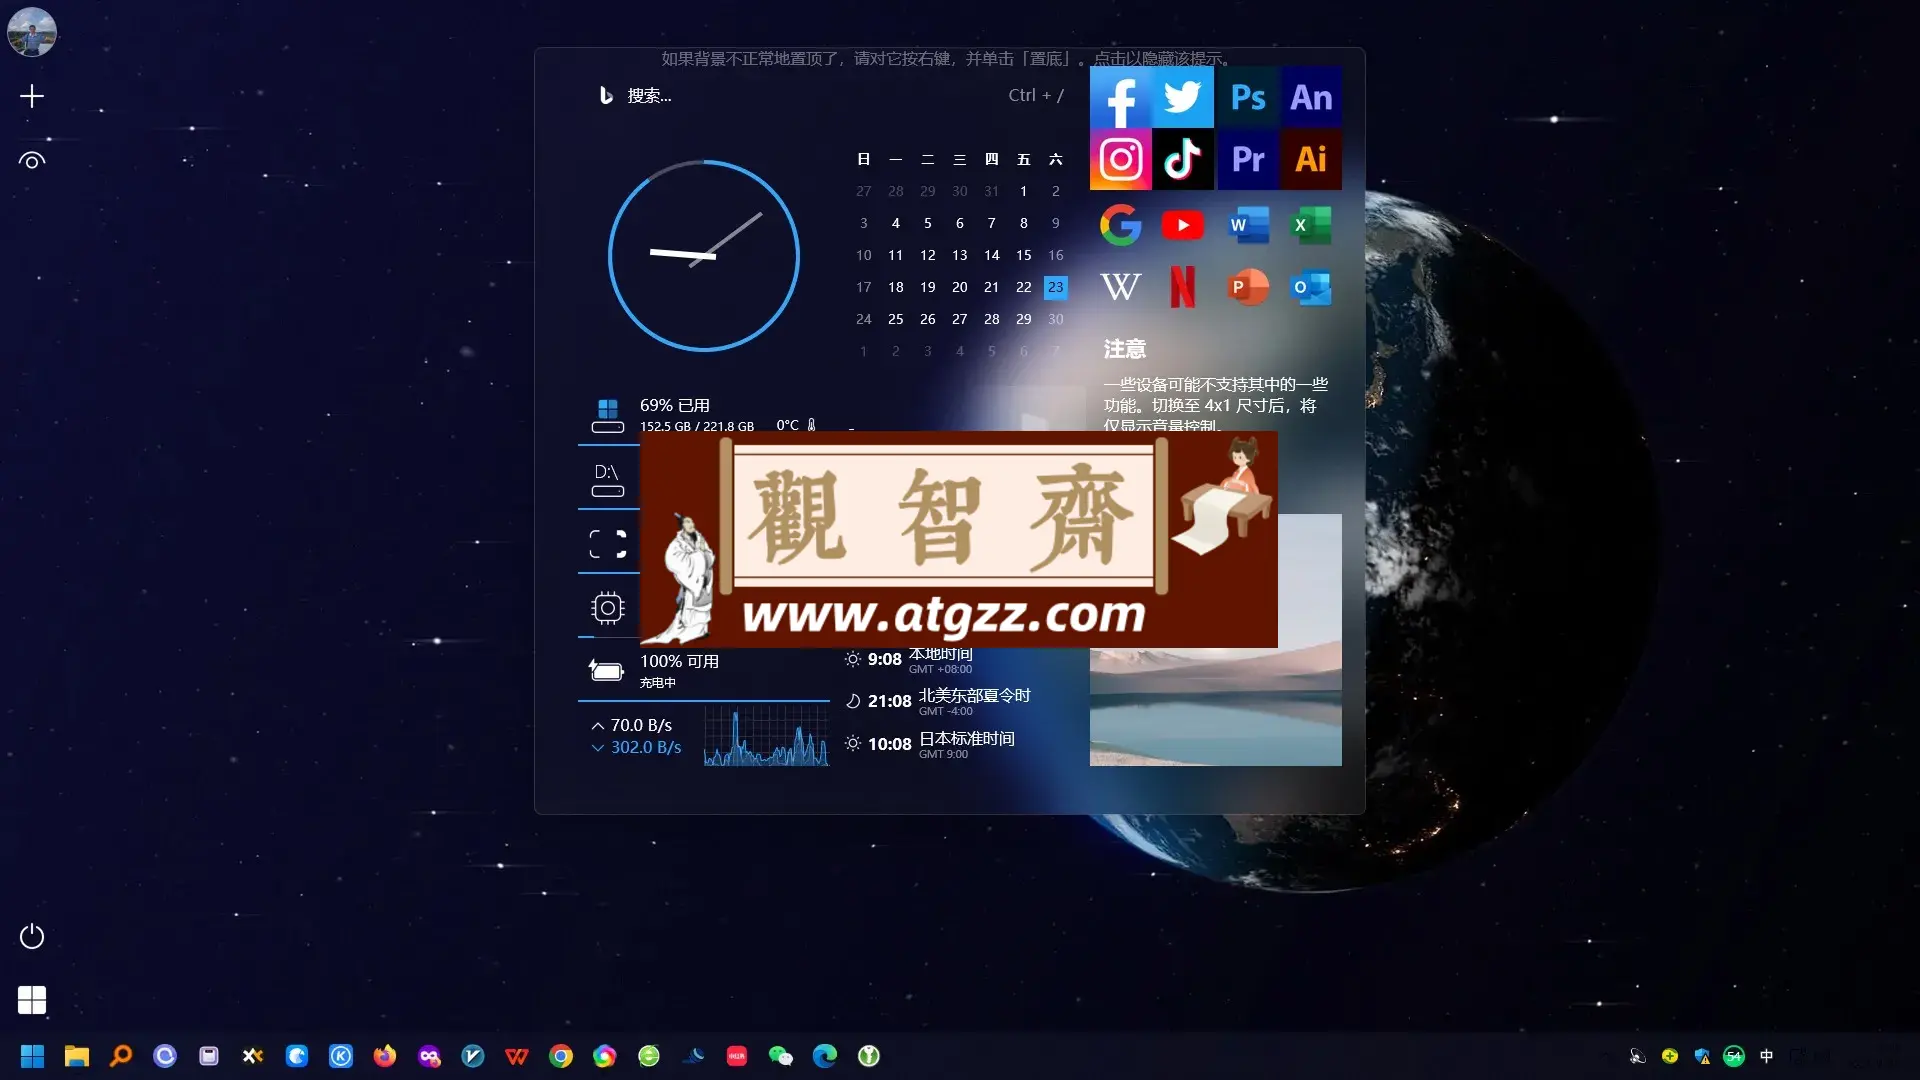
Task: Open Microsoft Edge from the taskbar
Action: (x=825, y=1056)
